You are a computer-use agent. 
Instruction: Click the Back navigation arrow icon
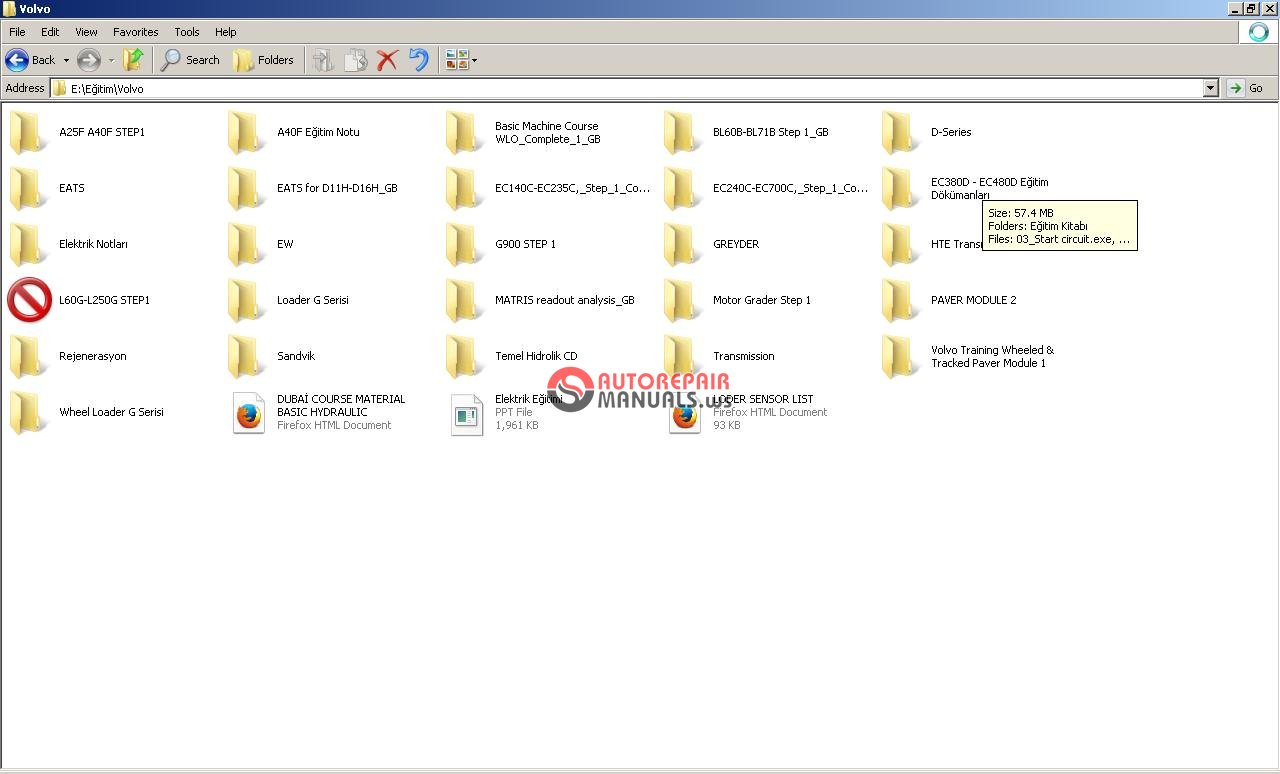17,60
